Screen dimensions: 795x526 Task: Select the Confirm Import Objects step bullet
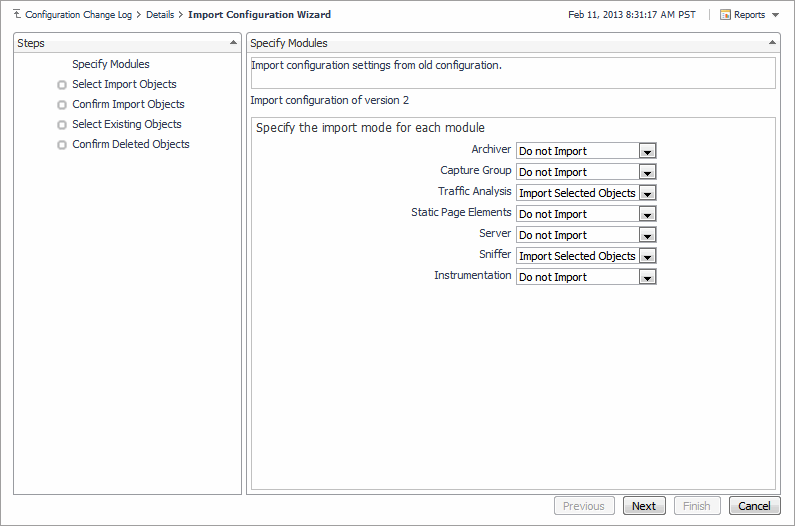pos(62,105)
